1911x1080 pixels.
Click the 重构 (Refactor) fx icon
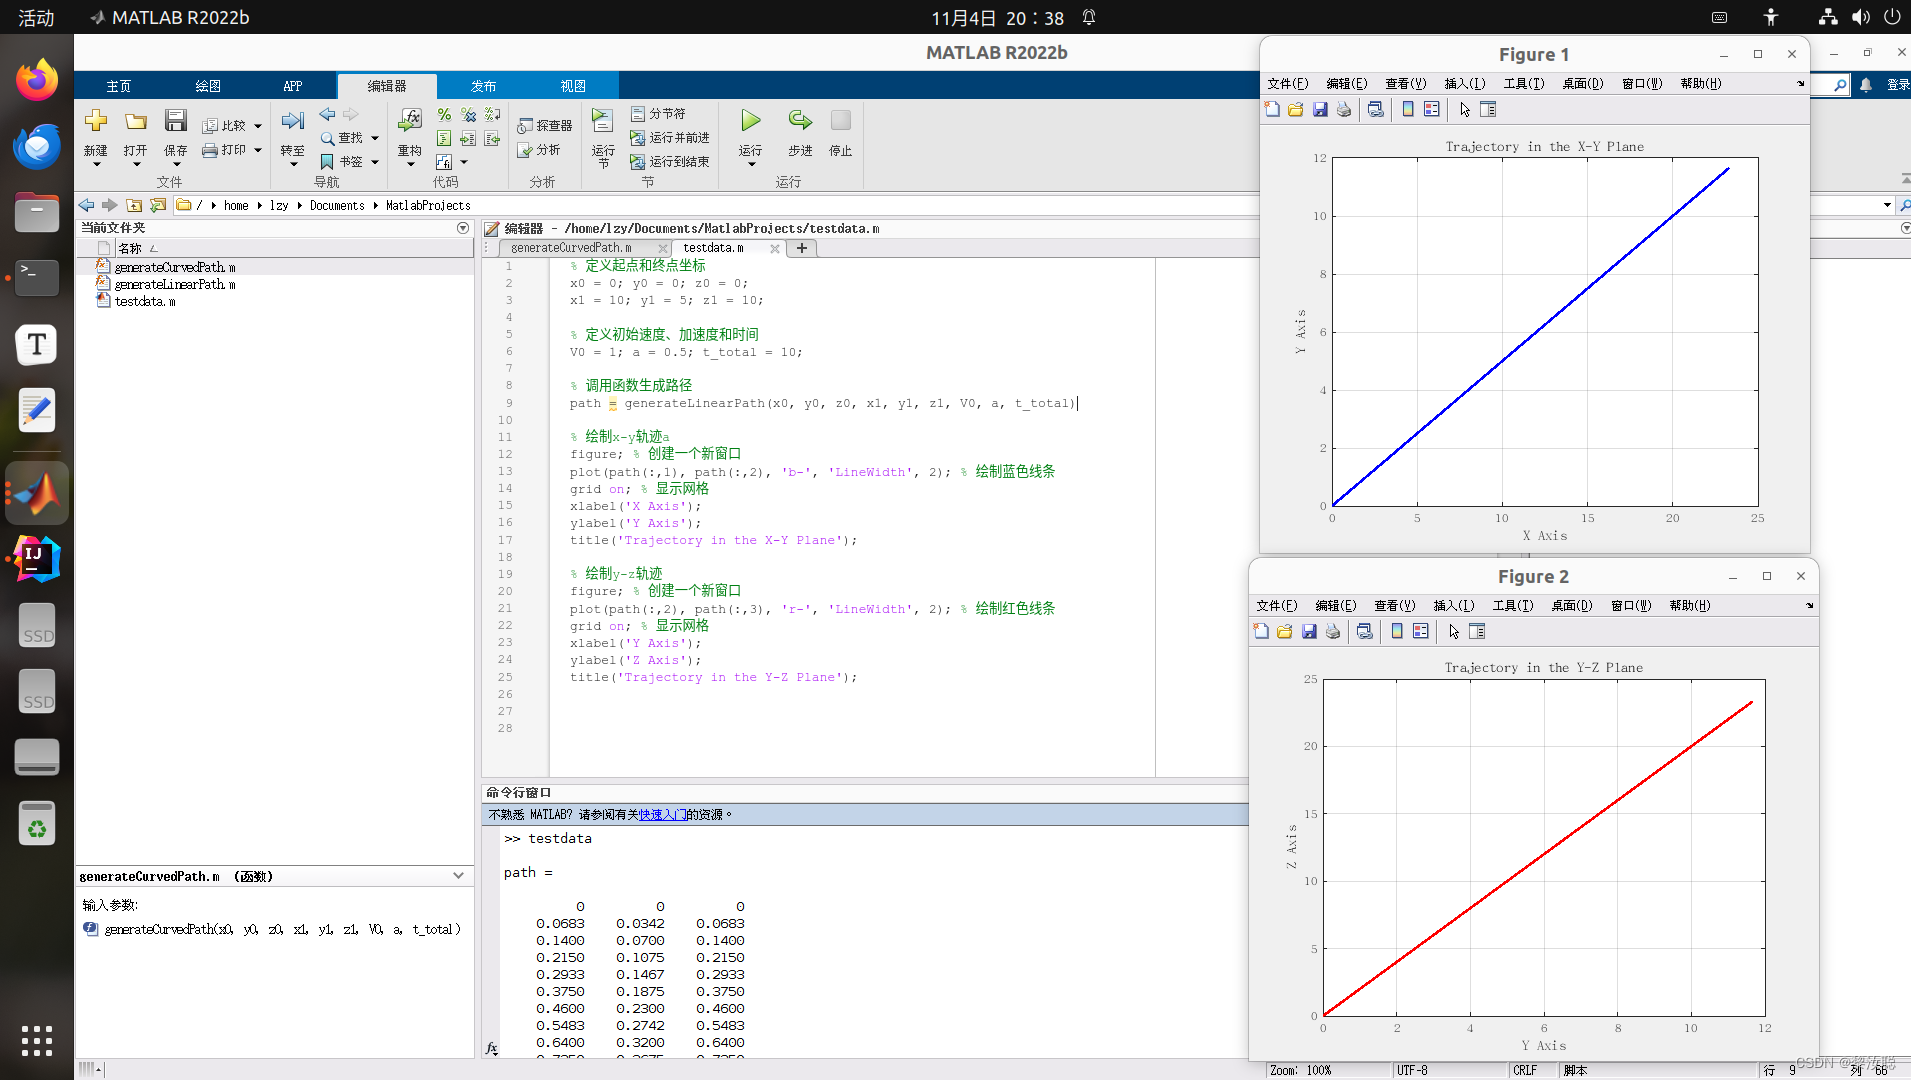tap(410, 122)
